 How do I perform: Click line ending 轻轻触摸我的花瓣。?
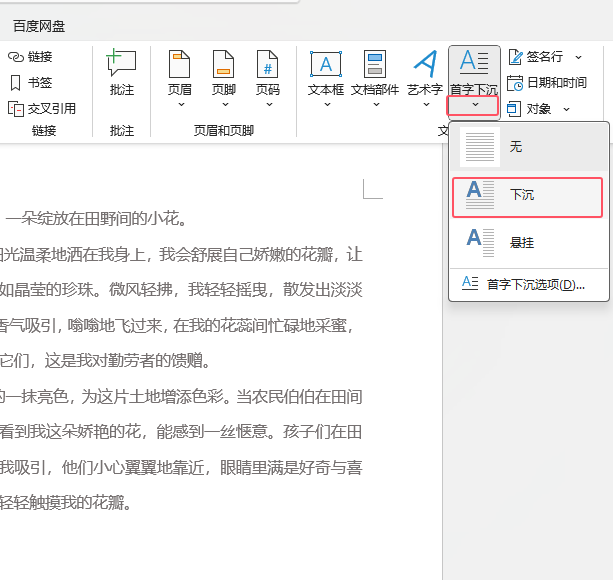click(x=65, y=502)
